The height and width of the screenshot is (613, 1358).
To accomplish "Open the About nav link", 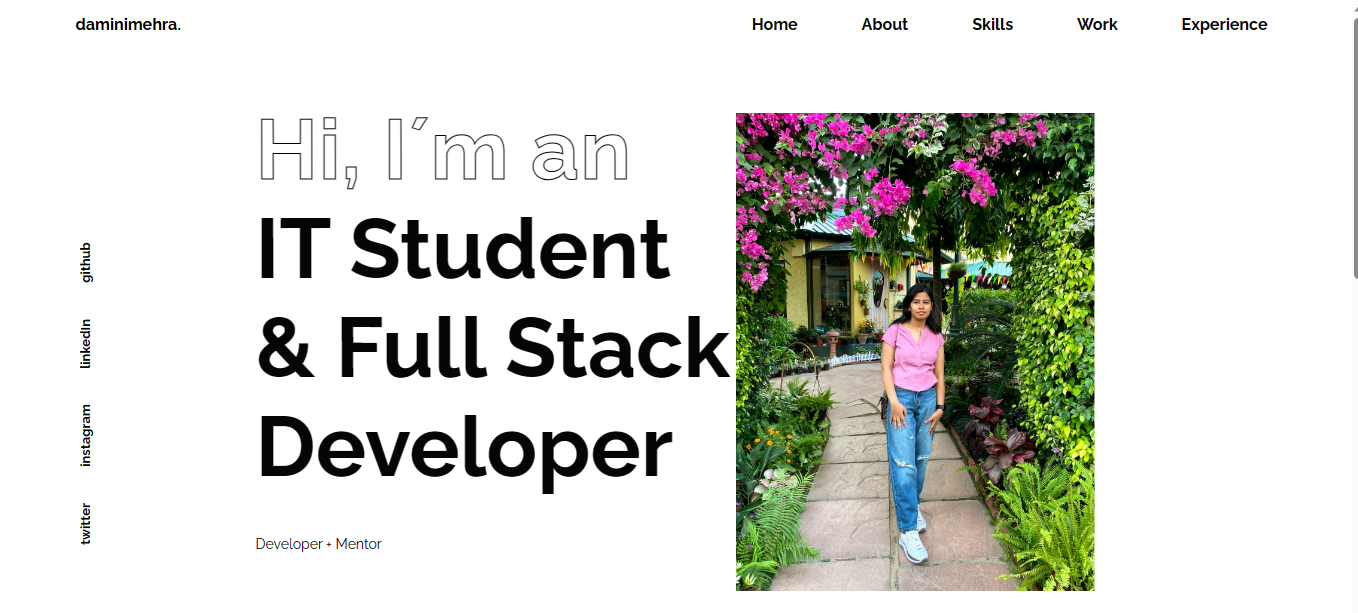I will (884, 25).
